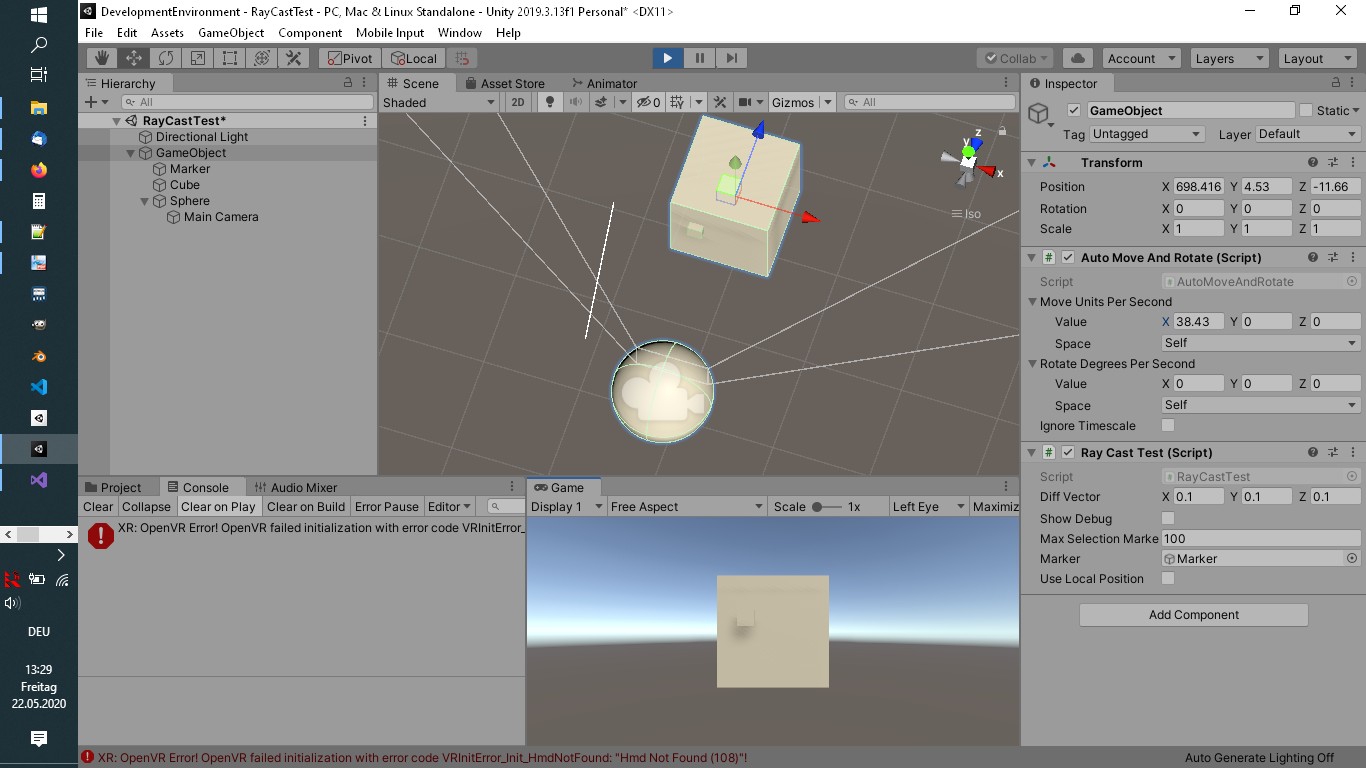The height and width of the screenshot is (768, 1366).
Task: Mute audio via the speaker icon in taskbar
Action: [x=12, y=603]
